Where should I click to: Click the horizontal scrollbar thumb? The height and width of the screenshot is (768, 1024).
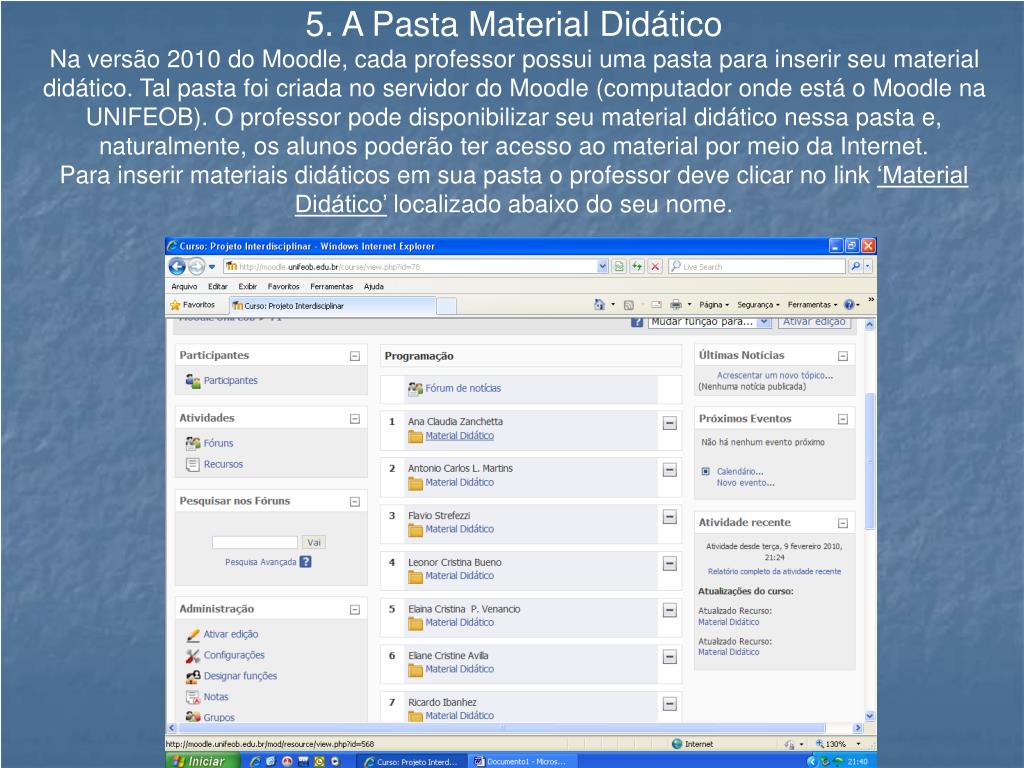coord(502,728)
